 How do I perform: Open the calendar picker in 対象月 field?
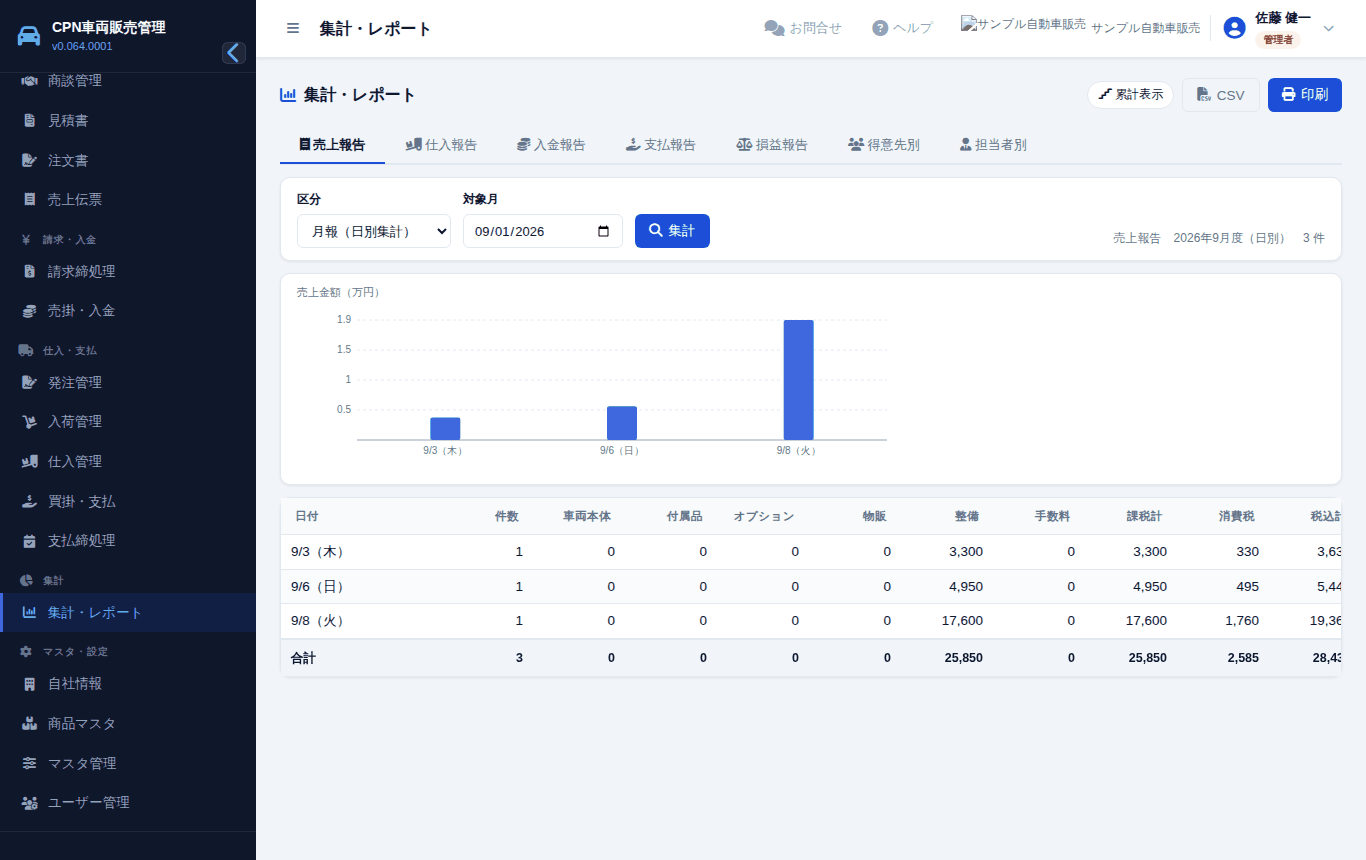tap(603, 231)
